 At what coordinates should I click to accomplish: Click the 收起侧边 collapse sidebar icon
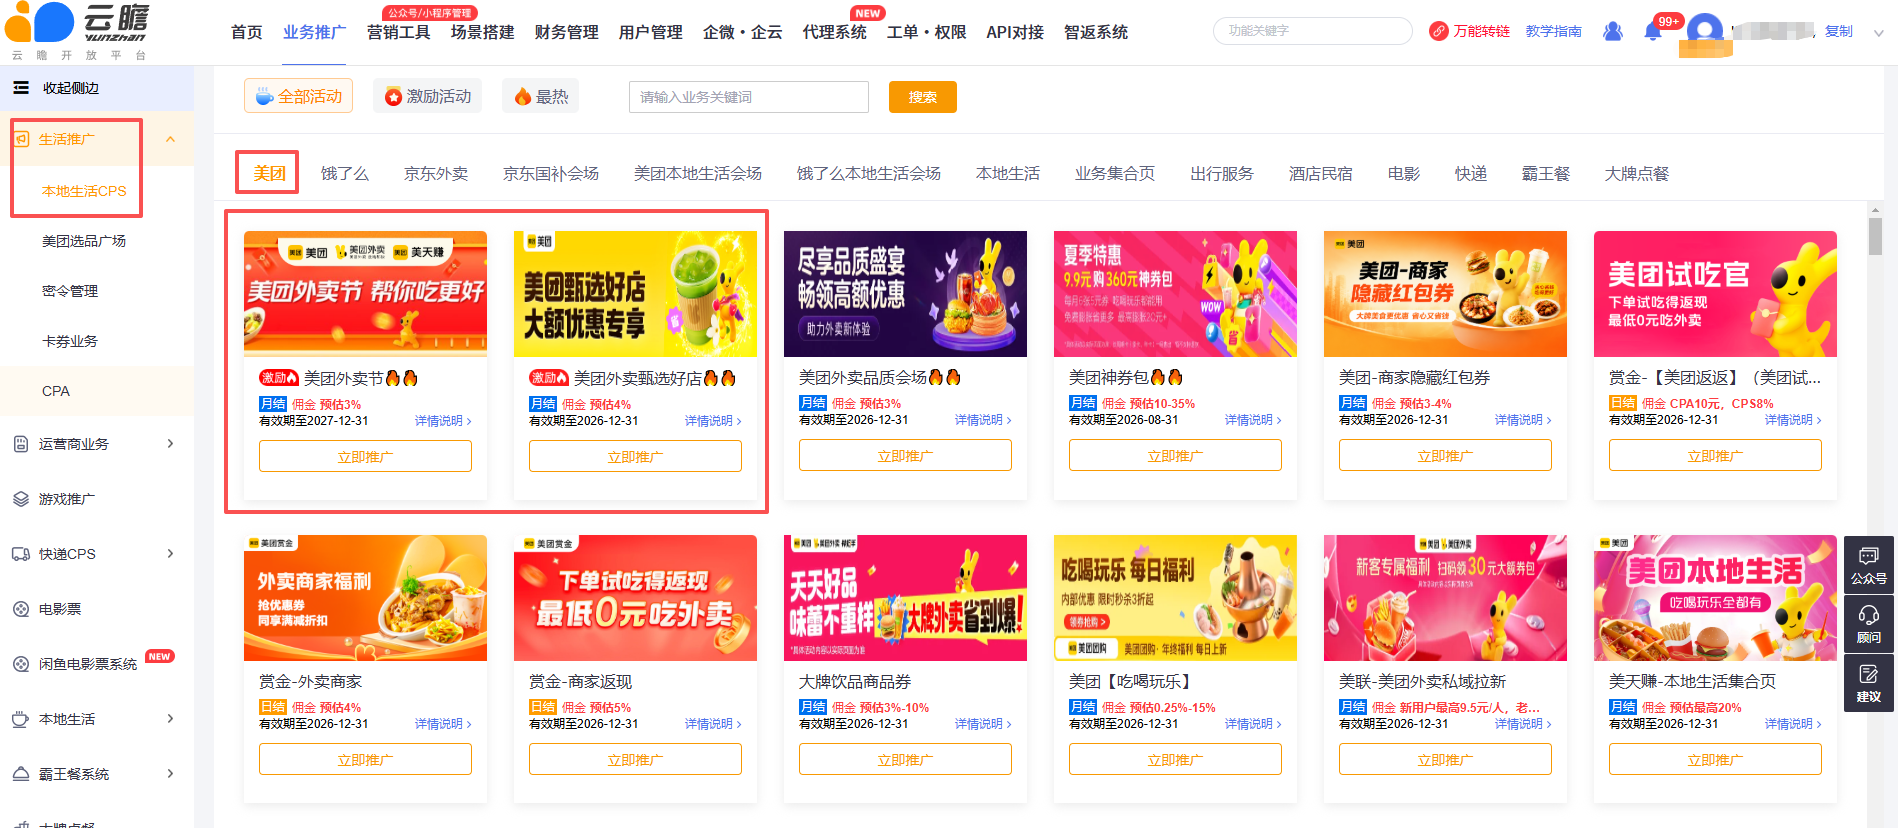21,88
